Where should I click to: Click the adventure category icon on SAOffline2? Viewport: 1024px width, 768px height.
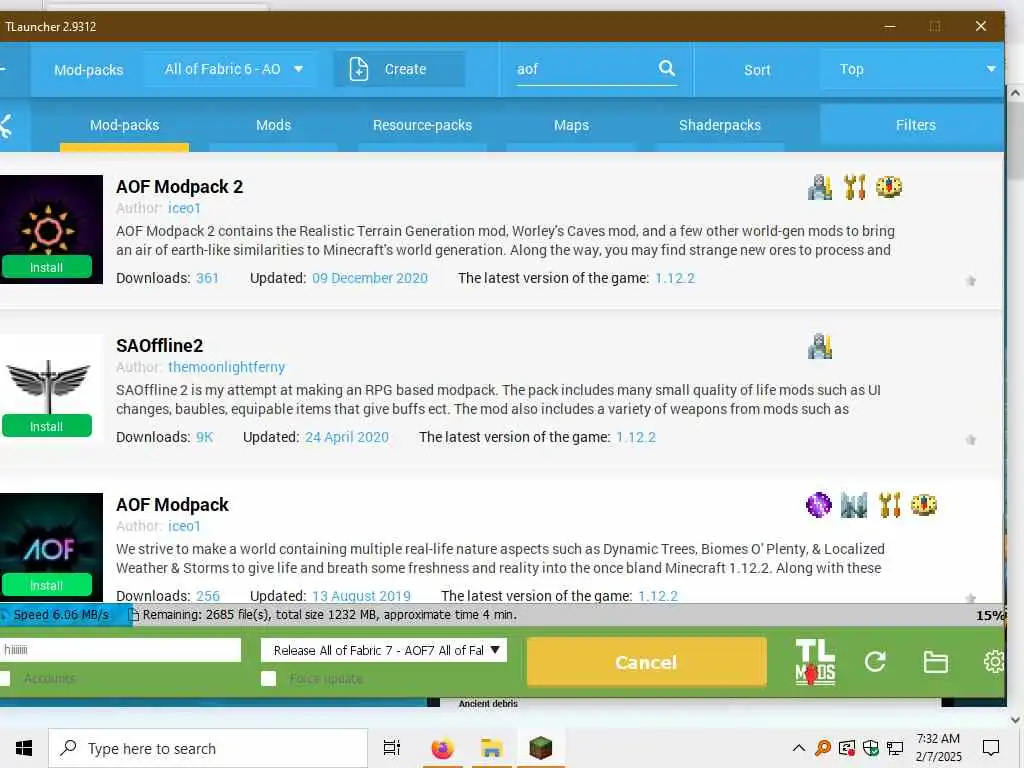click(820, 346)
